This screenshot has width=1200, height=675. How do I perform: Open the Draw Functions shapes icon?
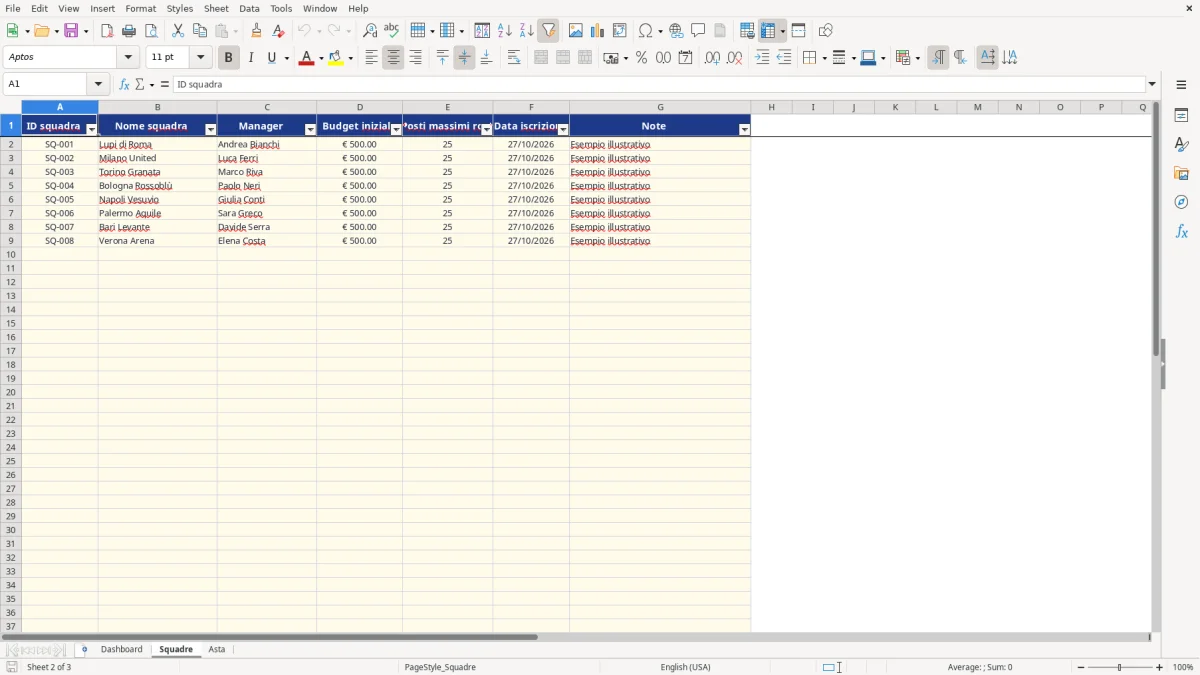pos(826,31)
